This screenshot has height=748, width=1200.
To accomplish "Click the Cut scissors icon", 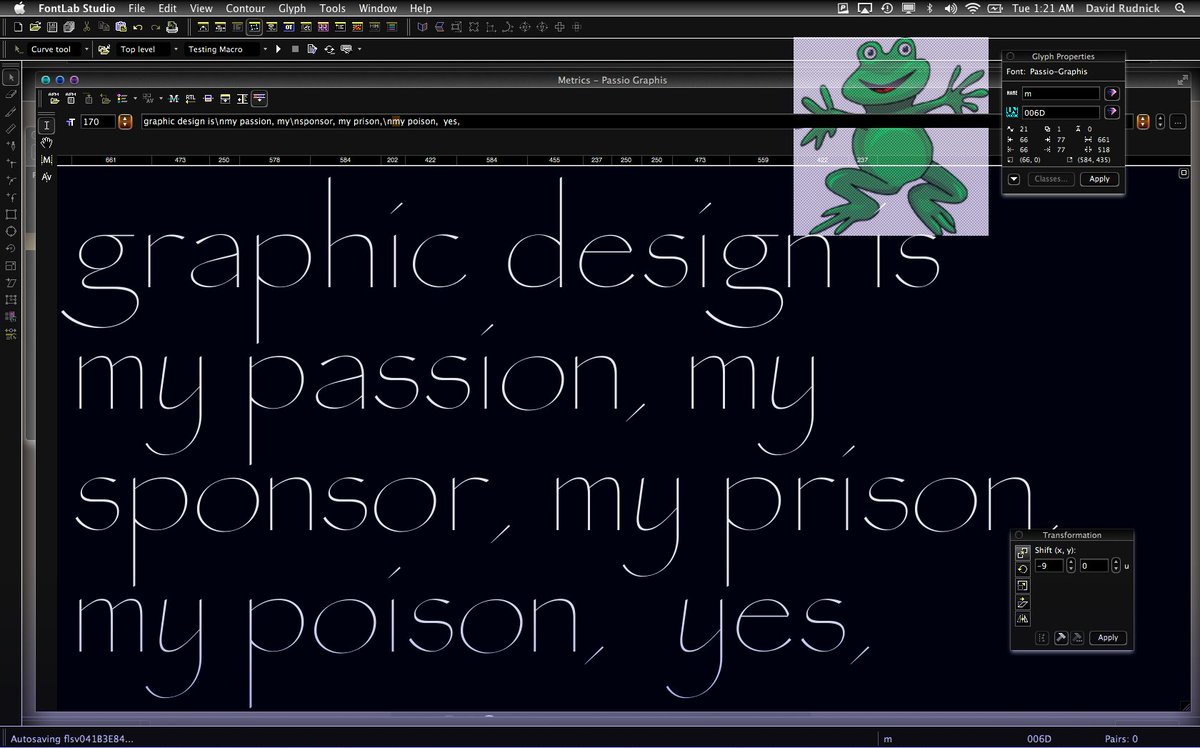I will (x=87, y=27).
